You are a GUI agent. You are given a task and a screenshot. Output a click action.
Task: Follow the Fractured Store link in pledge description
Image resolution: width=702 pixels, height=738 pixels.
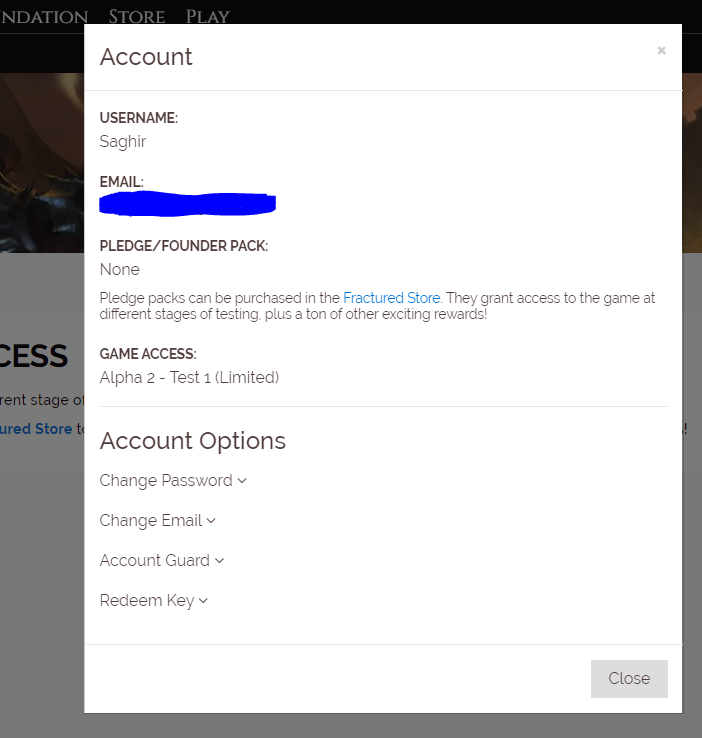pos(391,298)
